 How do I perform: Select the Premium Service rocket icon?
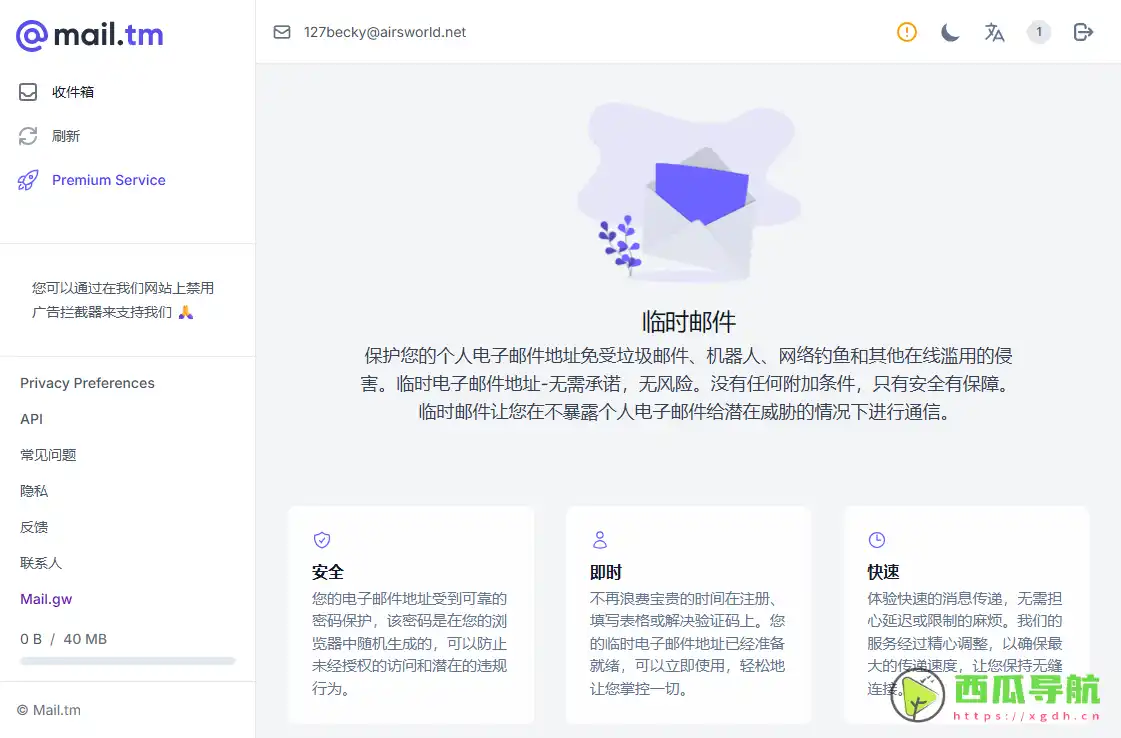point(28,179)
